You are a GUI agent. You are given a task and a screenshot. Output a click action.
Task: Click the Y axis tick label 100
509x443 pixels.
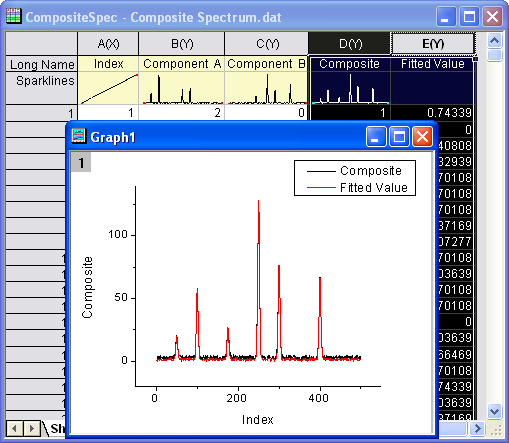pyautogui.click(x=118, y=234)
